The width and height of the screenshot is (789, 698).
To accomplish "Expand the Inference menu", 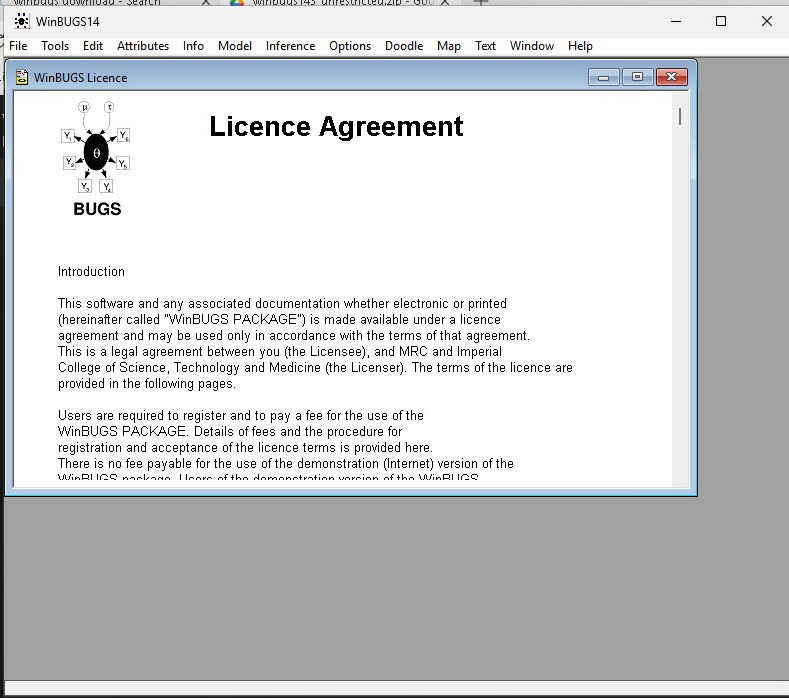I will coord(290,46).
